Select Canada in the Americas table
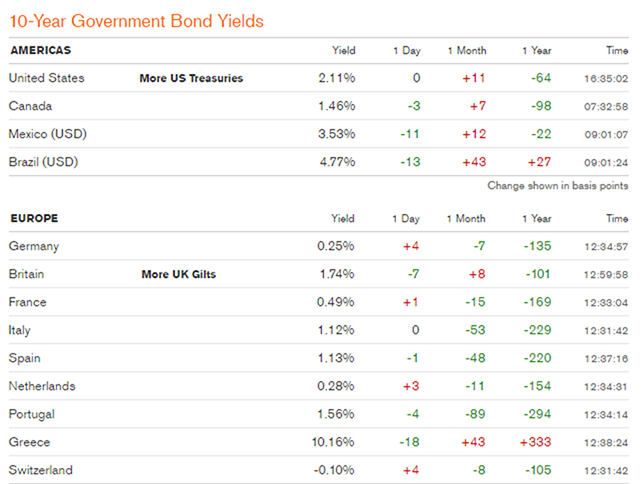The image size is (644, 484). pyautogui.click(x=30, y=106)
